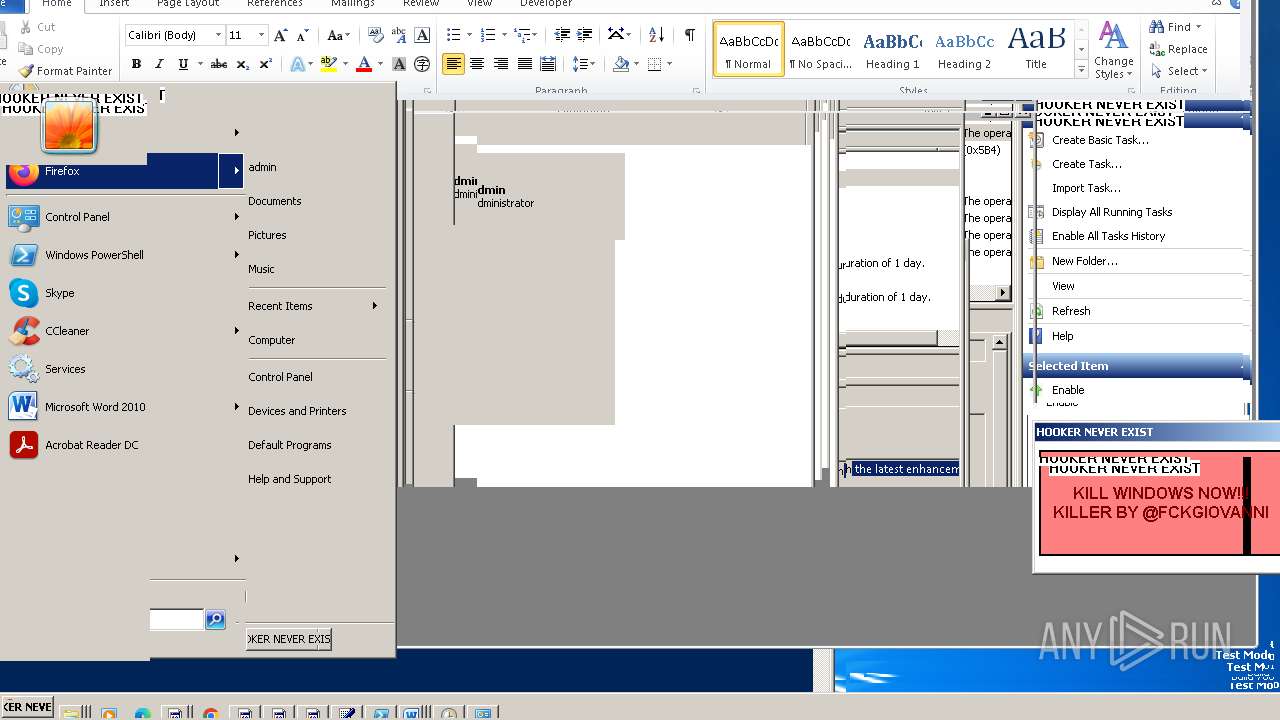Open Services from Start menu
The height and width of the screenshot is (720, 1280).
click(65, 369)
